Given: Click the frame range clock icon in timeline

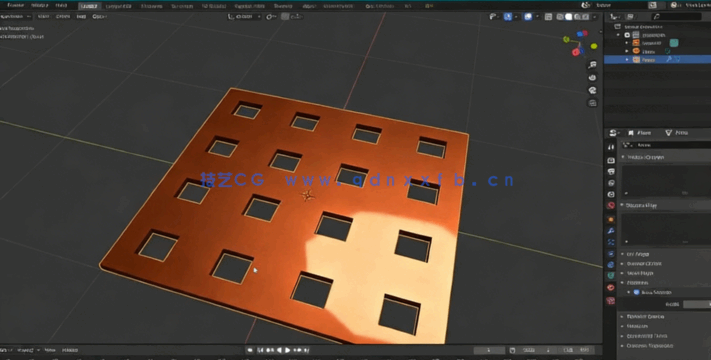Looking at the screenshot, I should pyautogui.click(x=512, y=350).
